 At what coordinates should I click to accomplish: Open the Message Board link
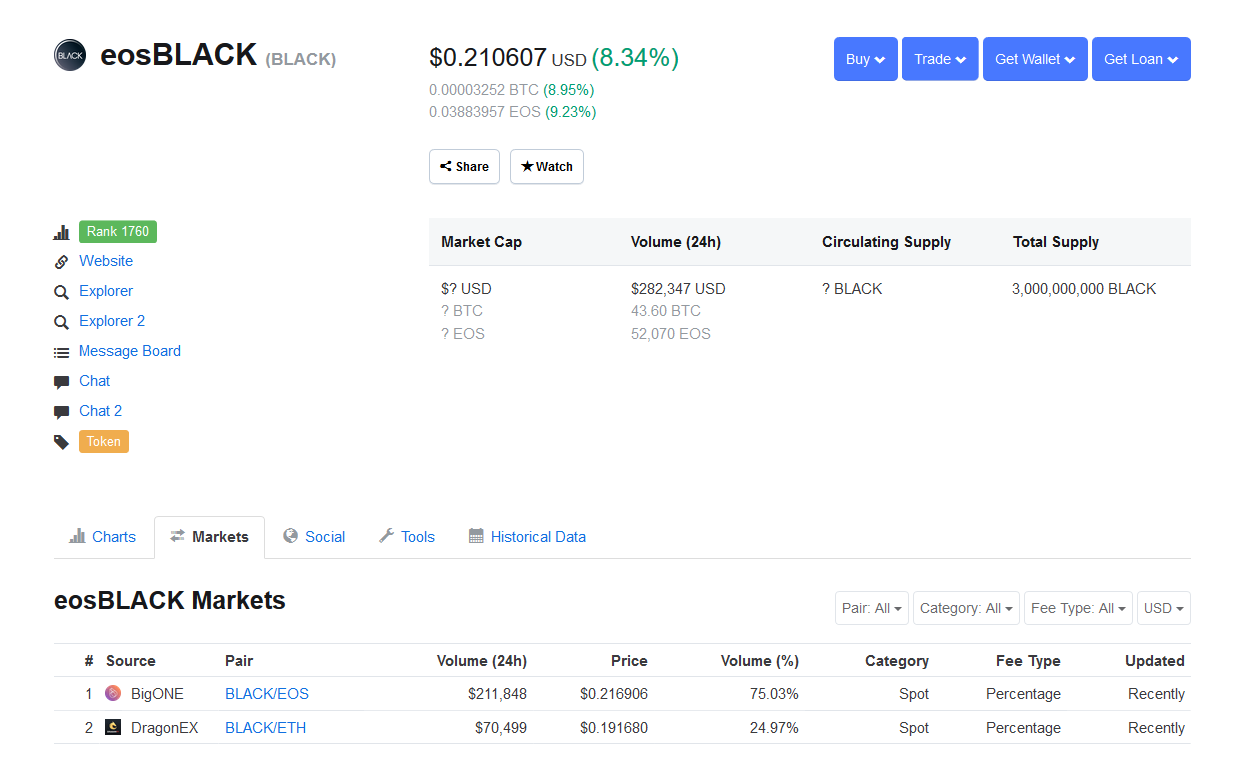130,351
